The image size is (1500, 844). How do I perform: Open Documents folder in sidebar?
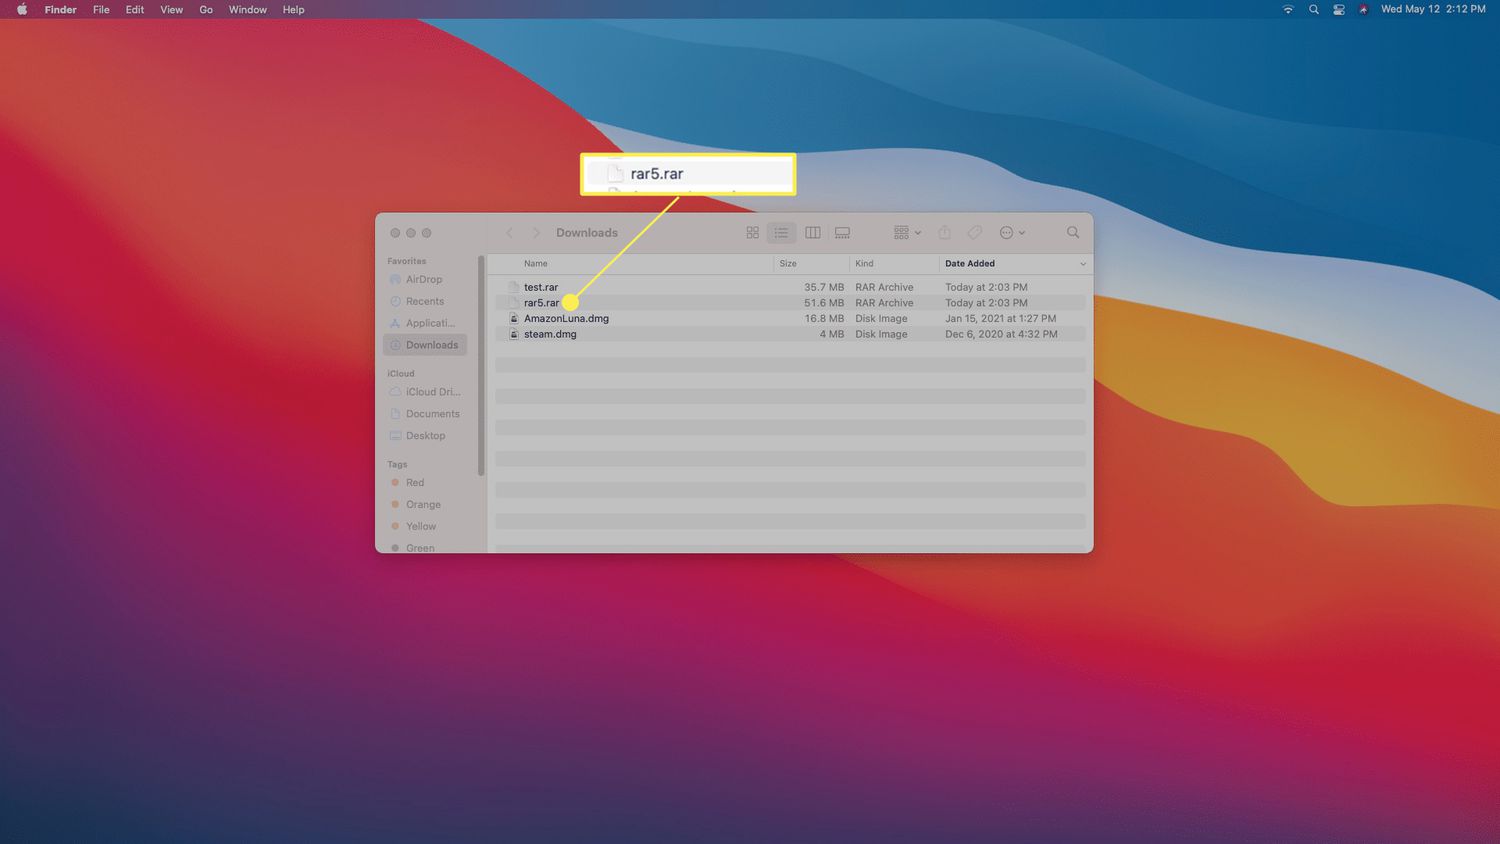[x=432, y=414]
